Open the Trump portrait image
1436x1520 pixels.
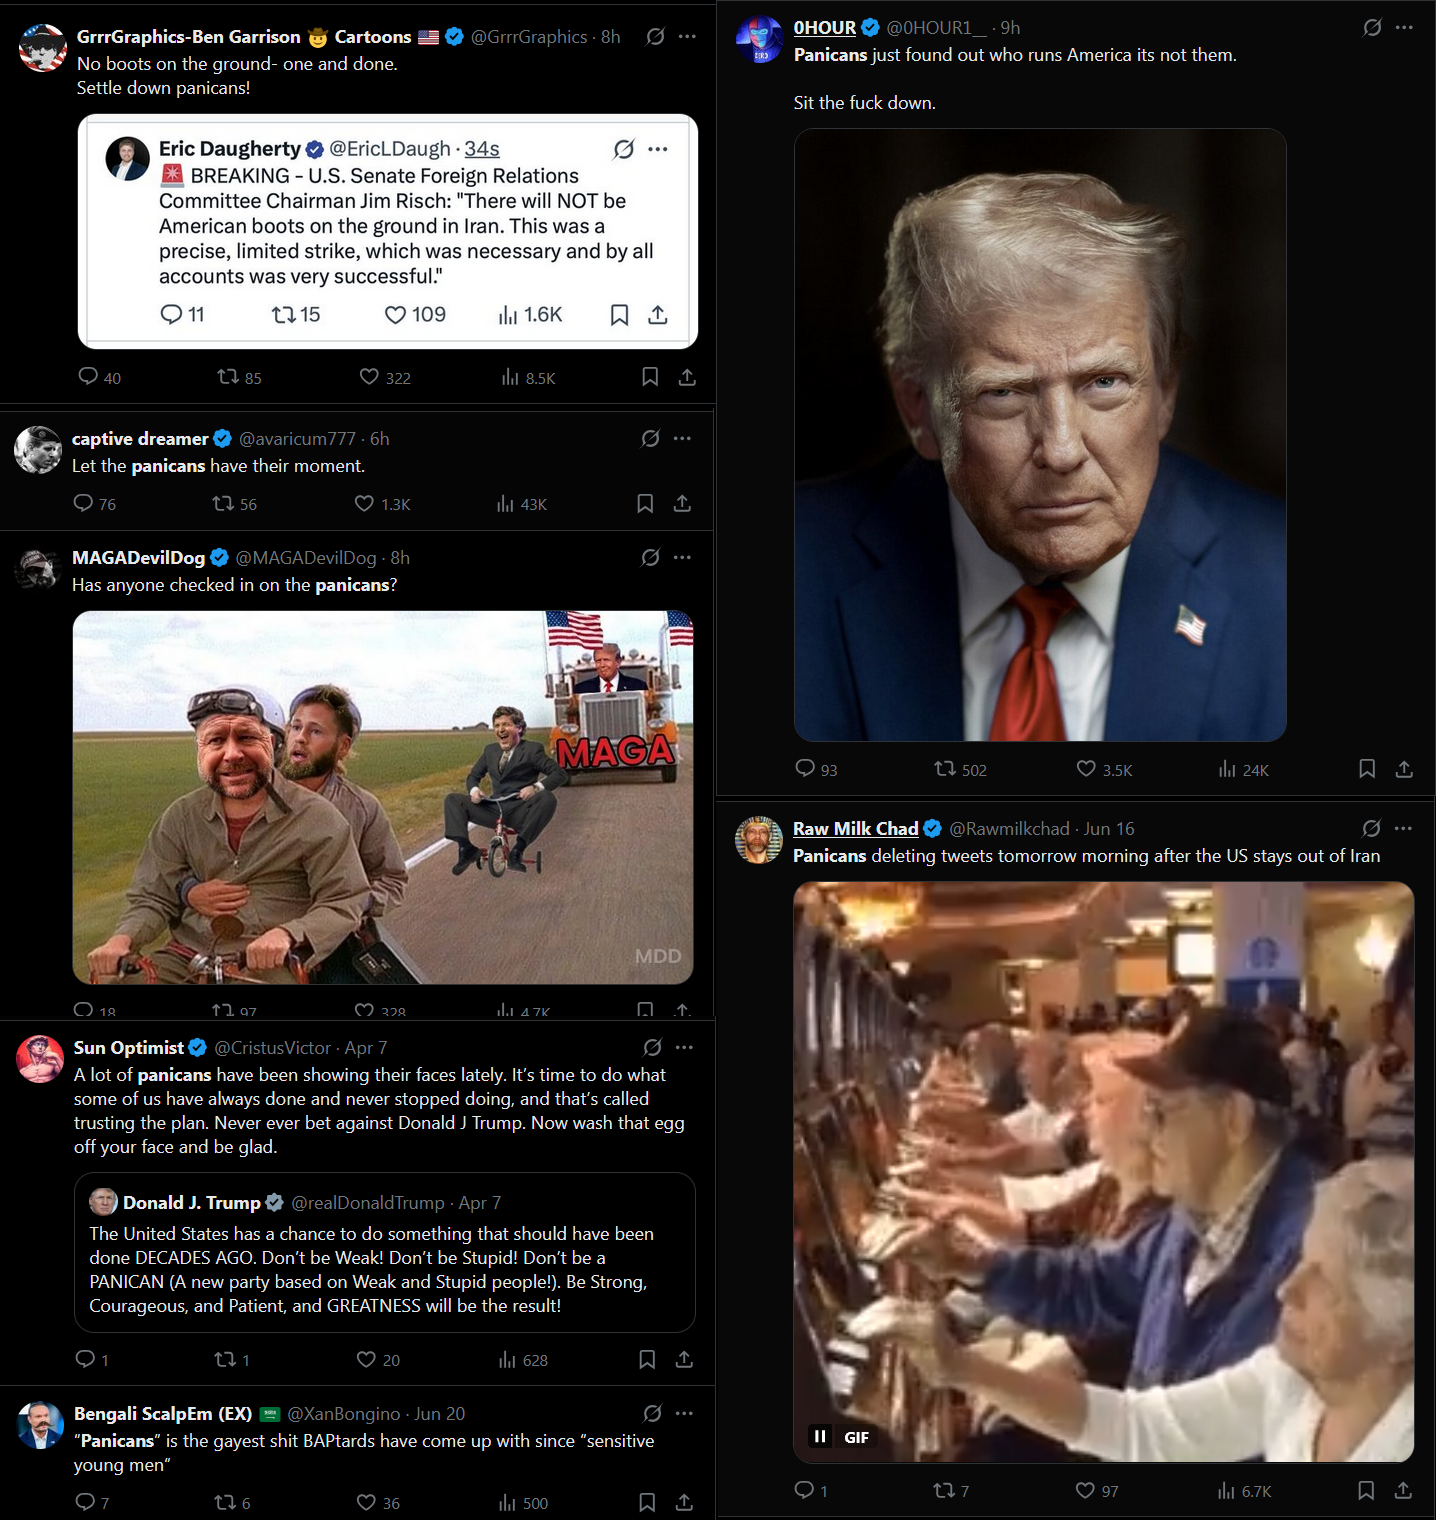1040,435
